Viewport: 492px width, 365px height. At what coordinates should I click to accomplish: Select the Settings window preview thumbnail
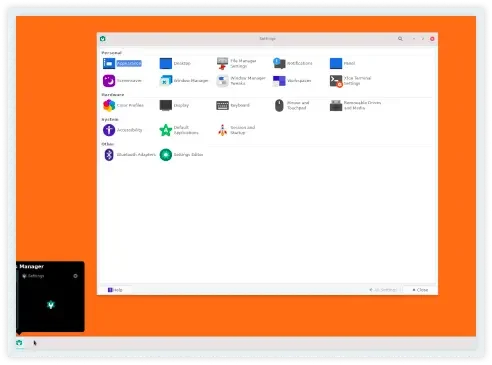point(51,305)
